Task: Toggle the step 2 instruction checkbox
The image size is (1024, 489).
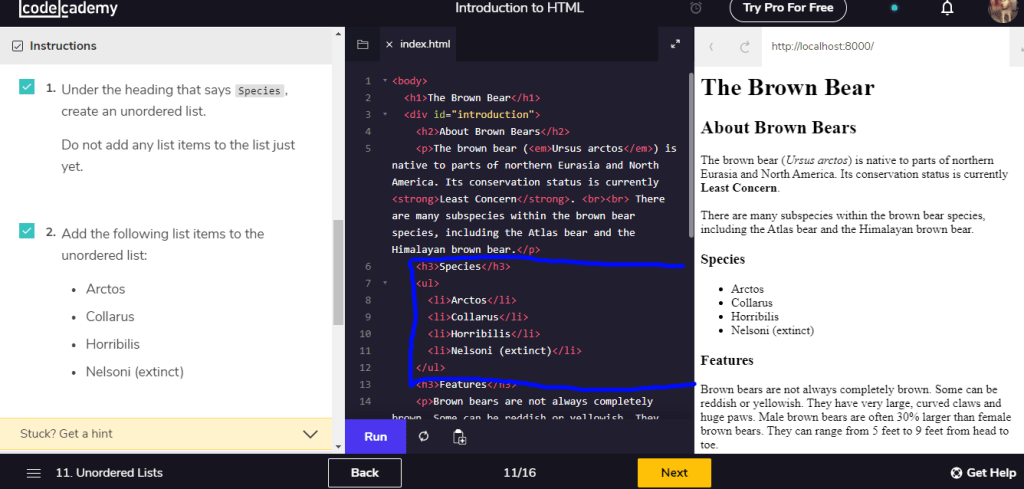Action: click(27, 232)
